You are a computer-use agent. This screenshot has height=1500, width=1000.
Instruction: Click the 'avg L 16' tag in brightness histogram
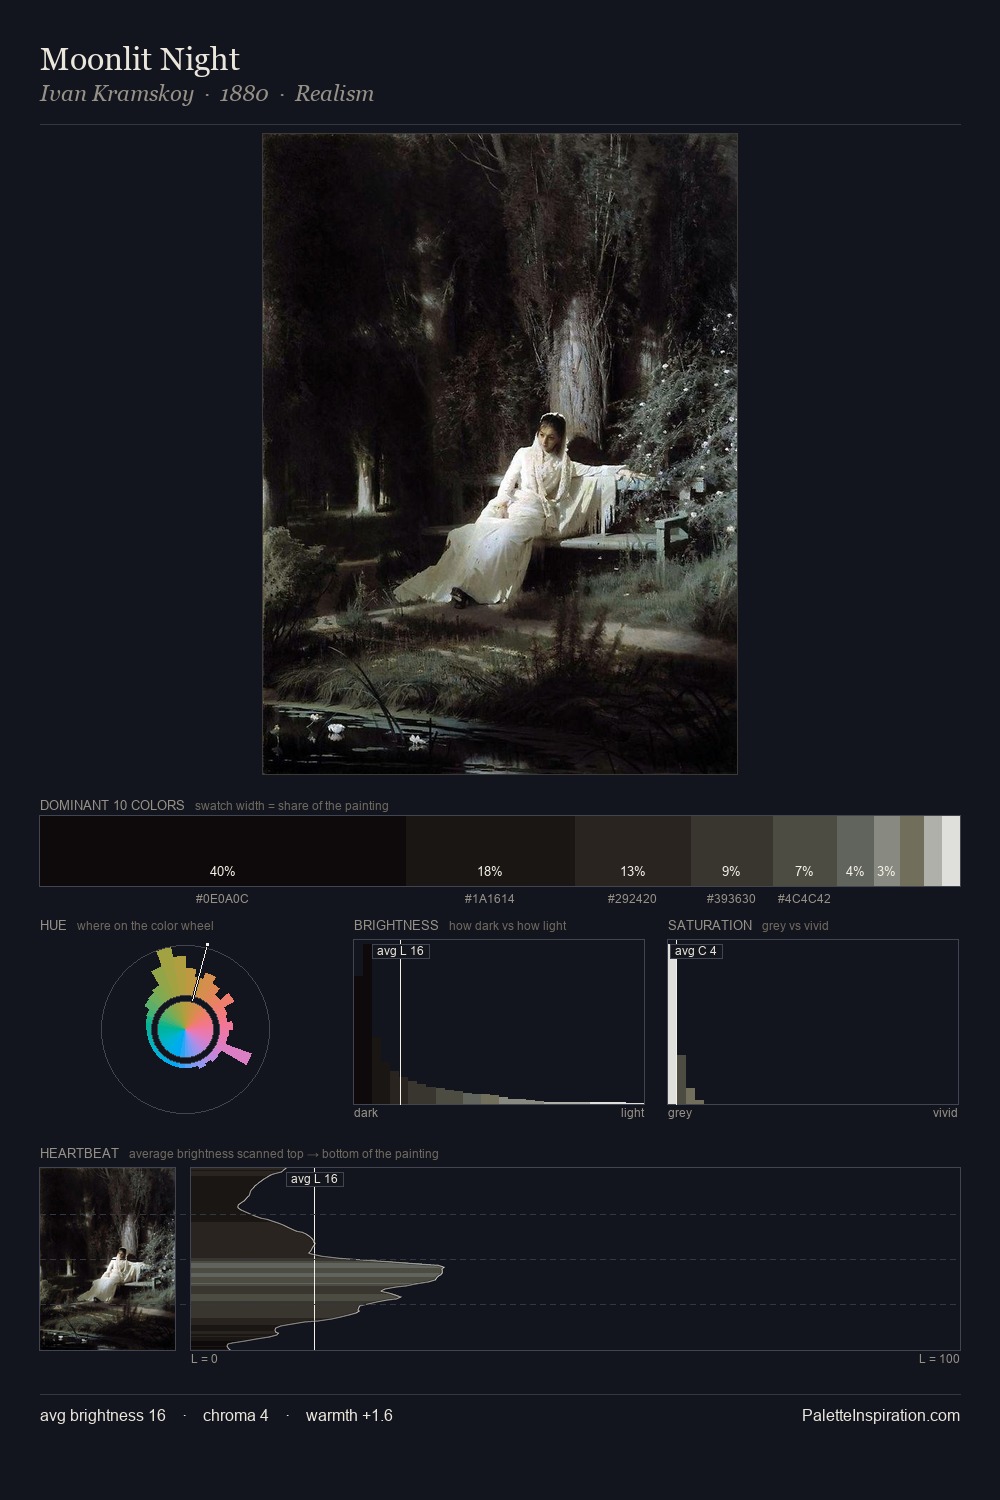point(400,951)
